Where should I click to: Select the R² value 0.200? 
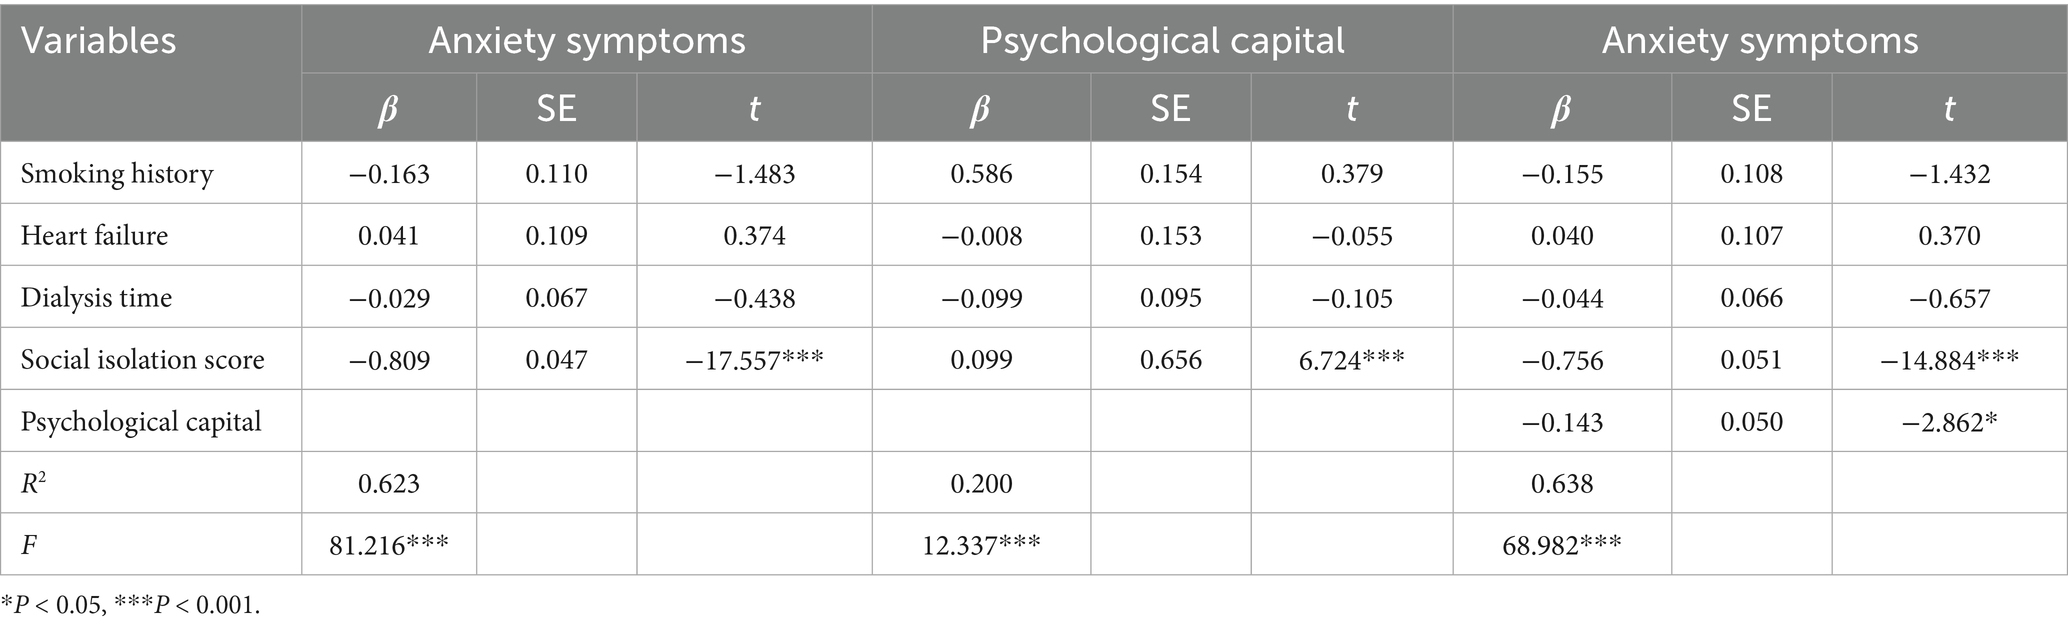(981, 484)
